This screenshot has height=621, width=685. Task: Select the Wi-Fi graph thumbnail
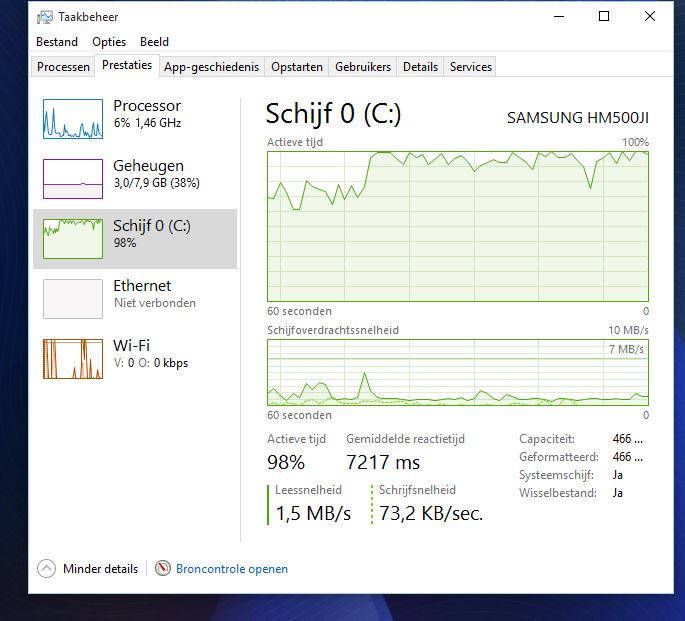click(x=73, y=359)
